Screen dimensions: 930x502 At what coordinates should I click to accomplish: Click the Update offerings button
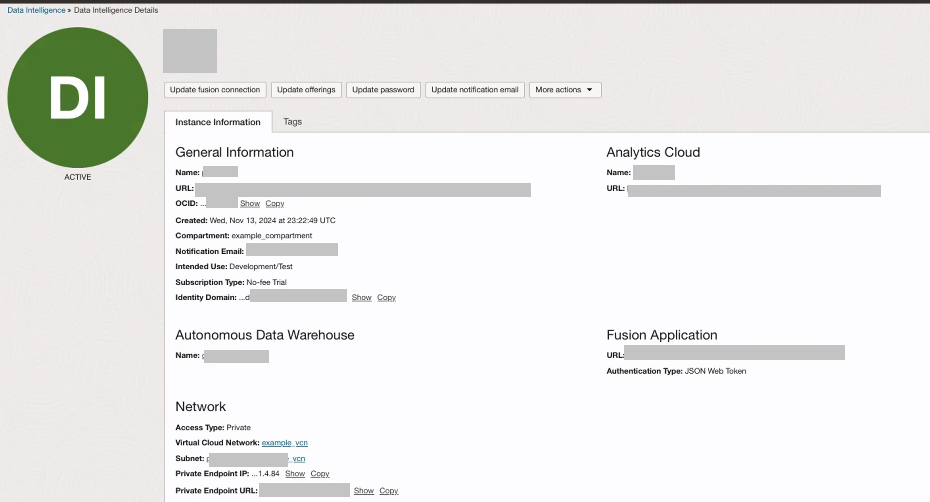point(307,90)
